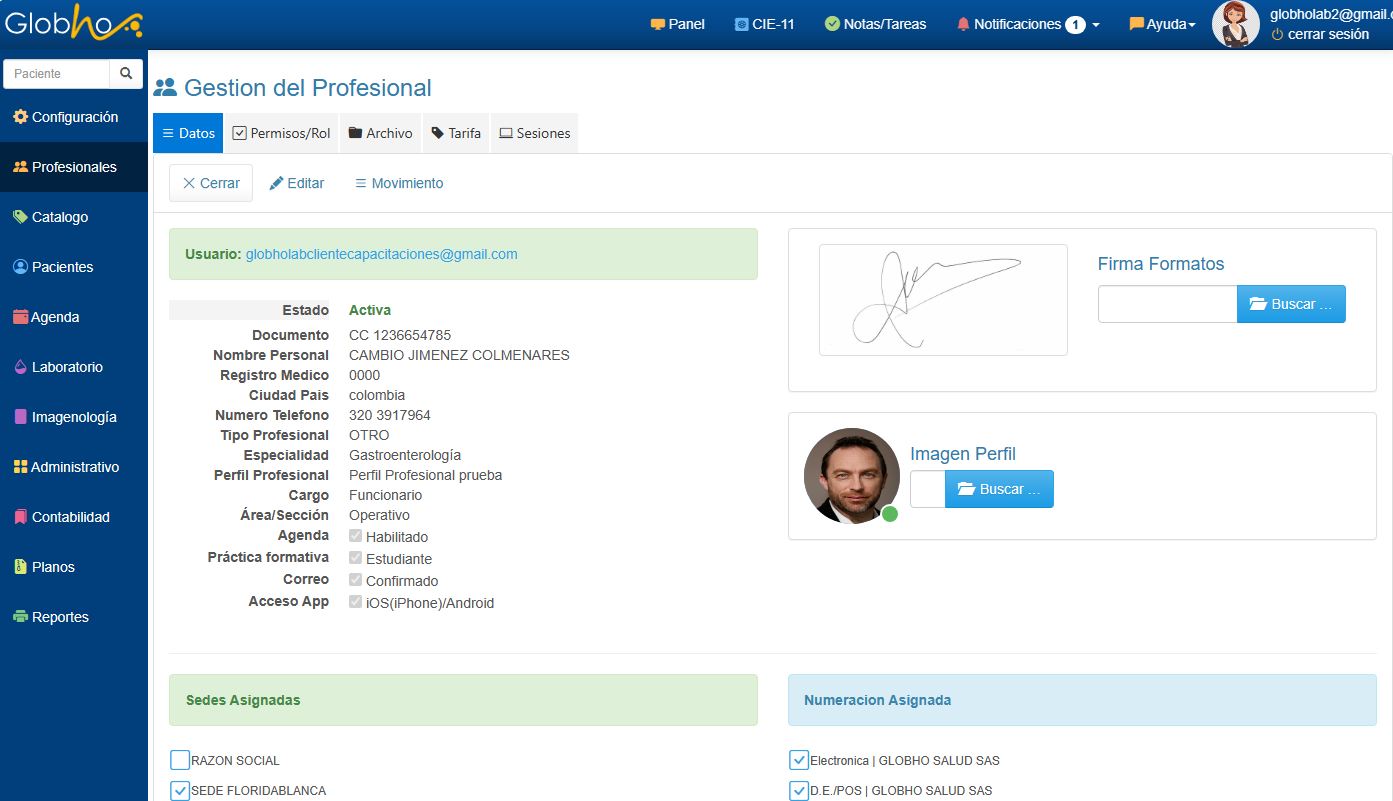Open the Reportes section

click(x=60, y=617)
